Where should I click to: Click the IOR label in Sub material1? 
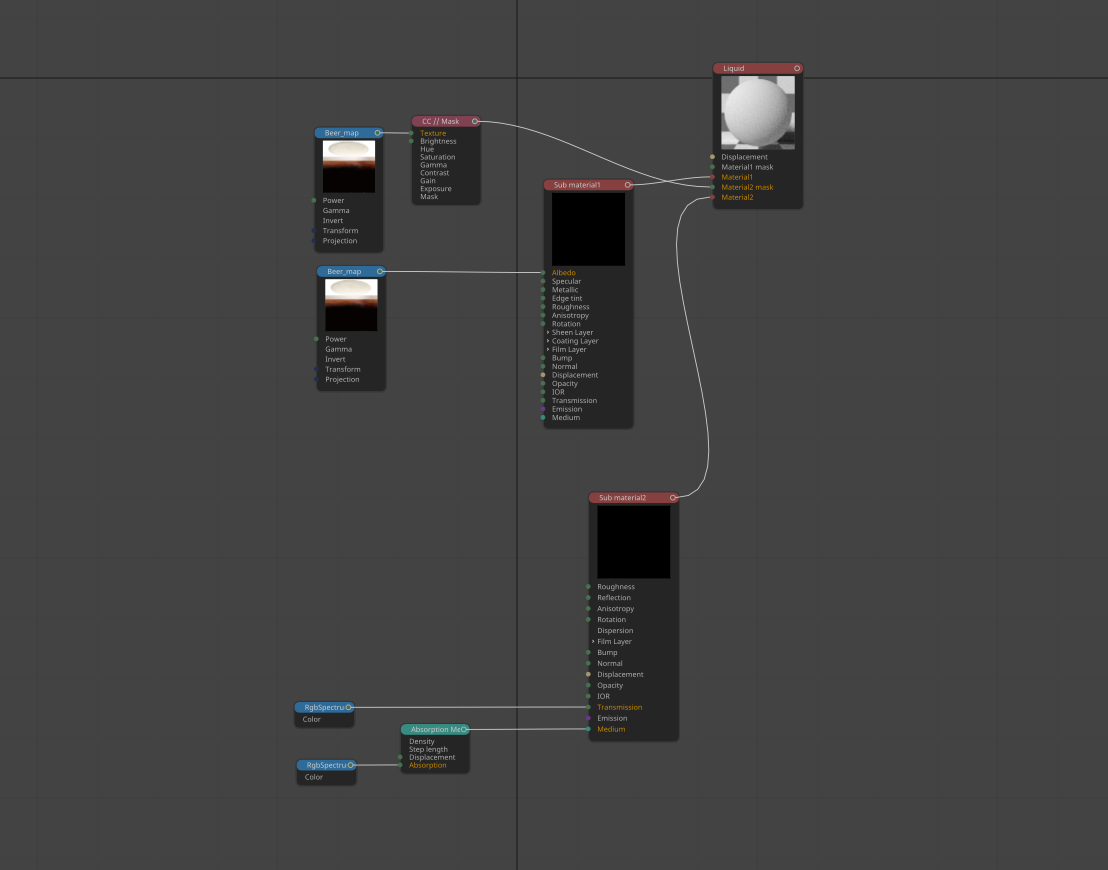[x=558, y=392]
